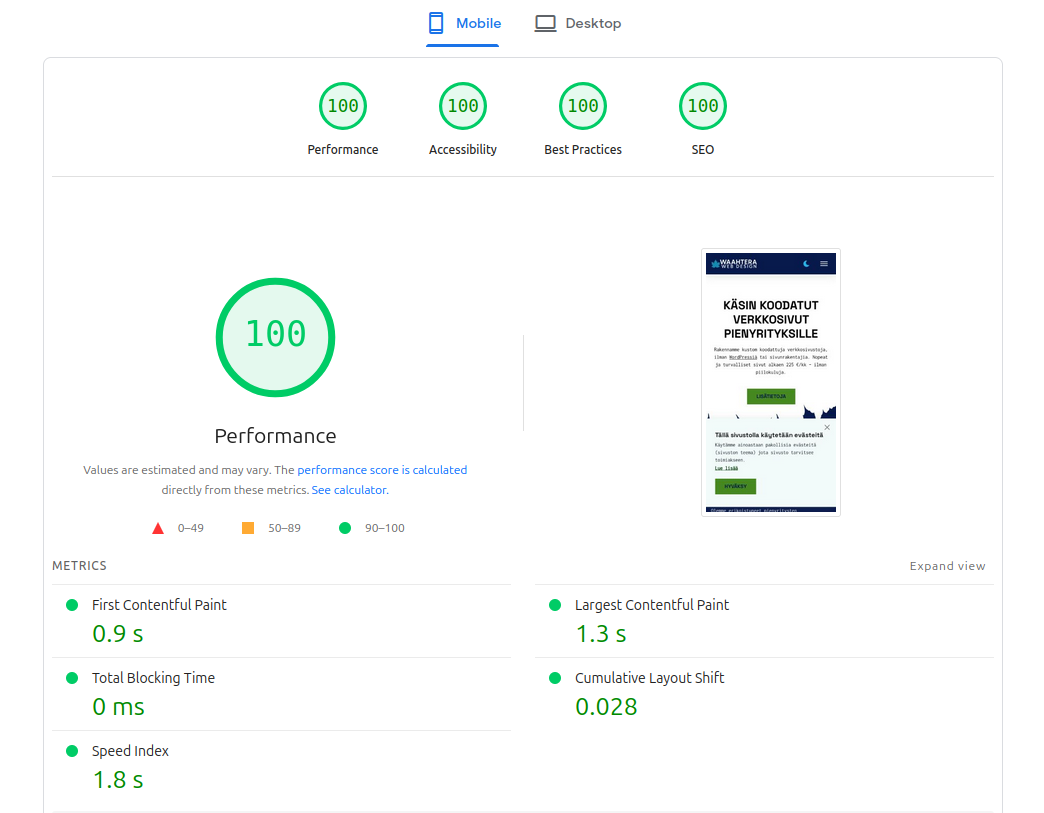Click the SEO score circle
This screenshot has height=813, width=1044.
[x=703, y=105]
